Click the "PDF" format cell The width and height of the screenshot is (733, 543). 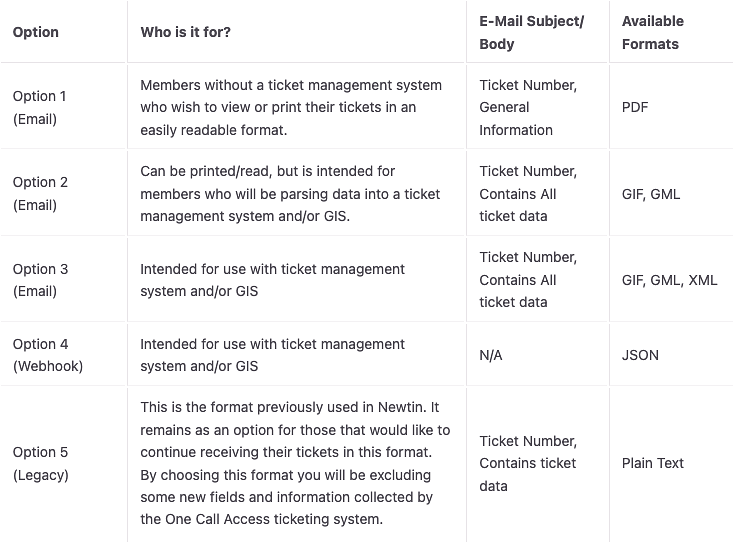coord(635,107)
